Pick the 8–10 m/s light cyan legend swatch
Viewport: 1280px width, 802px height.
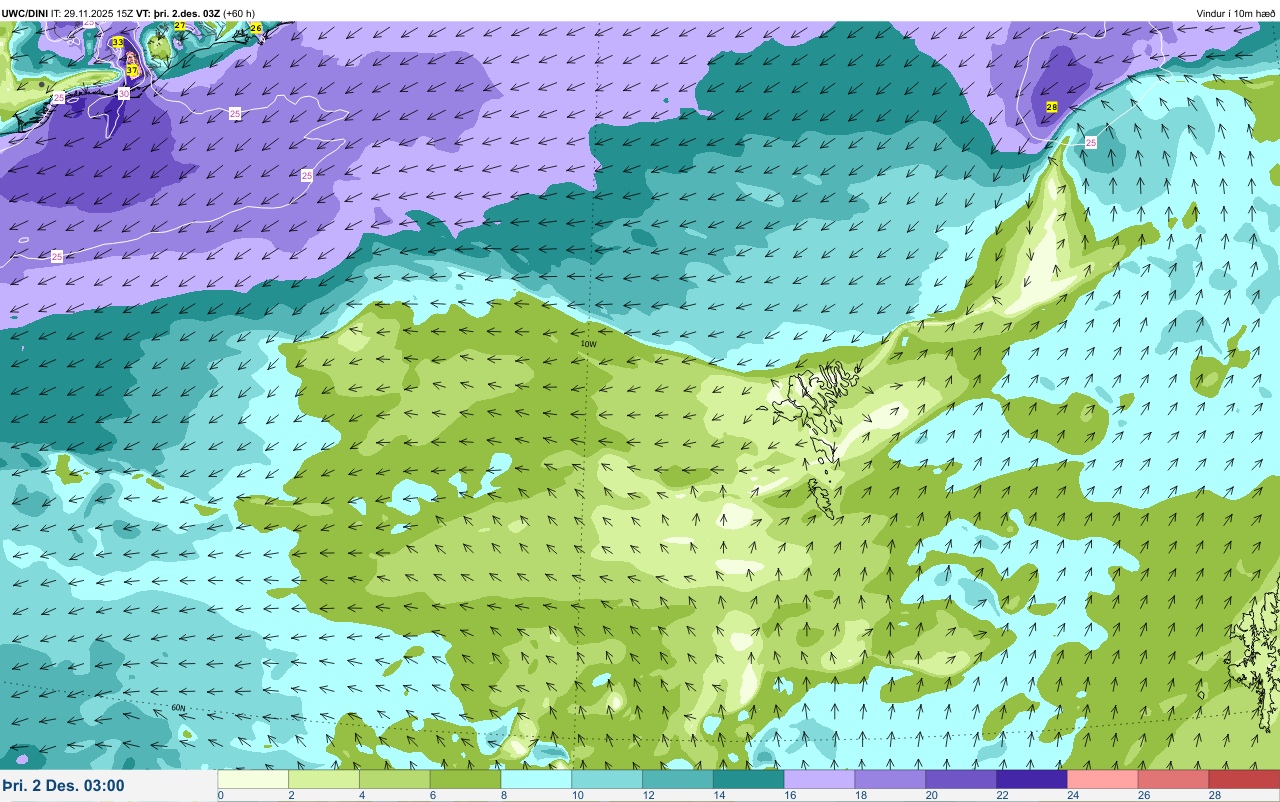[x=537, y=779]
